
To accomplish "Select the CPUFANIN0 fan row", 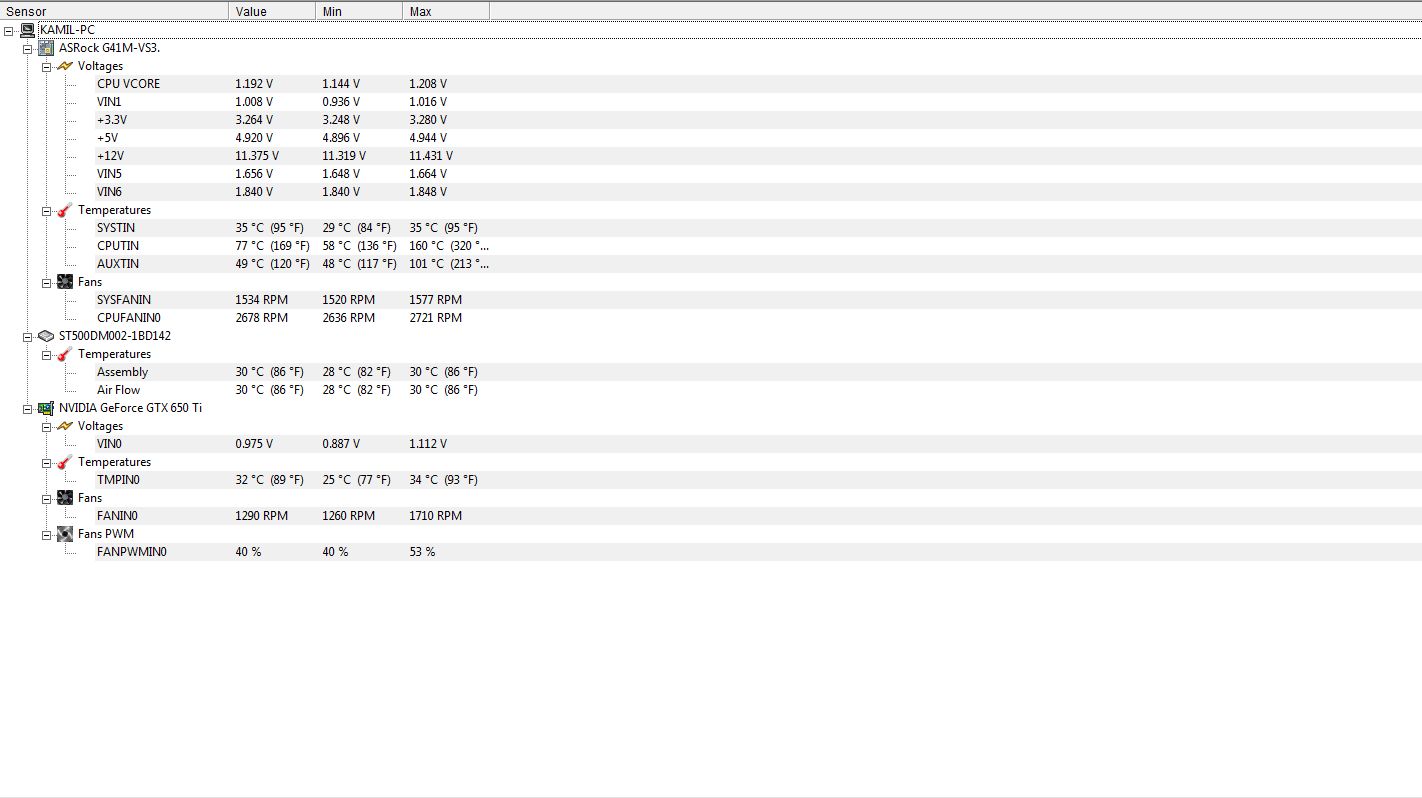I will [758, 318].
